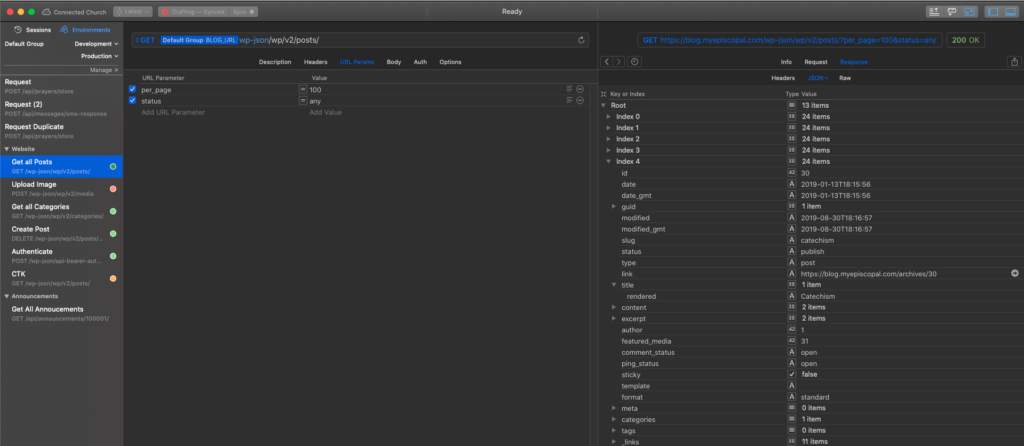Viewport: 1024px width, 446px height.
Task: Select the Create Post request
Action: [x=61, y=234]
